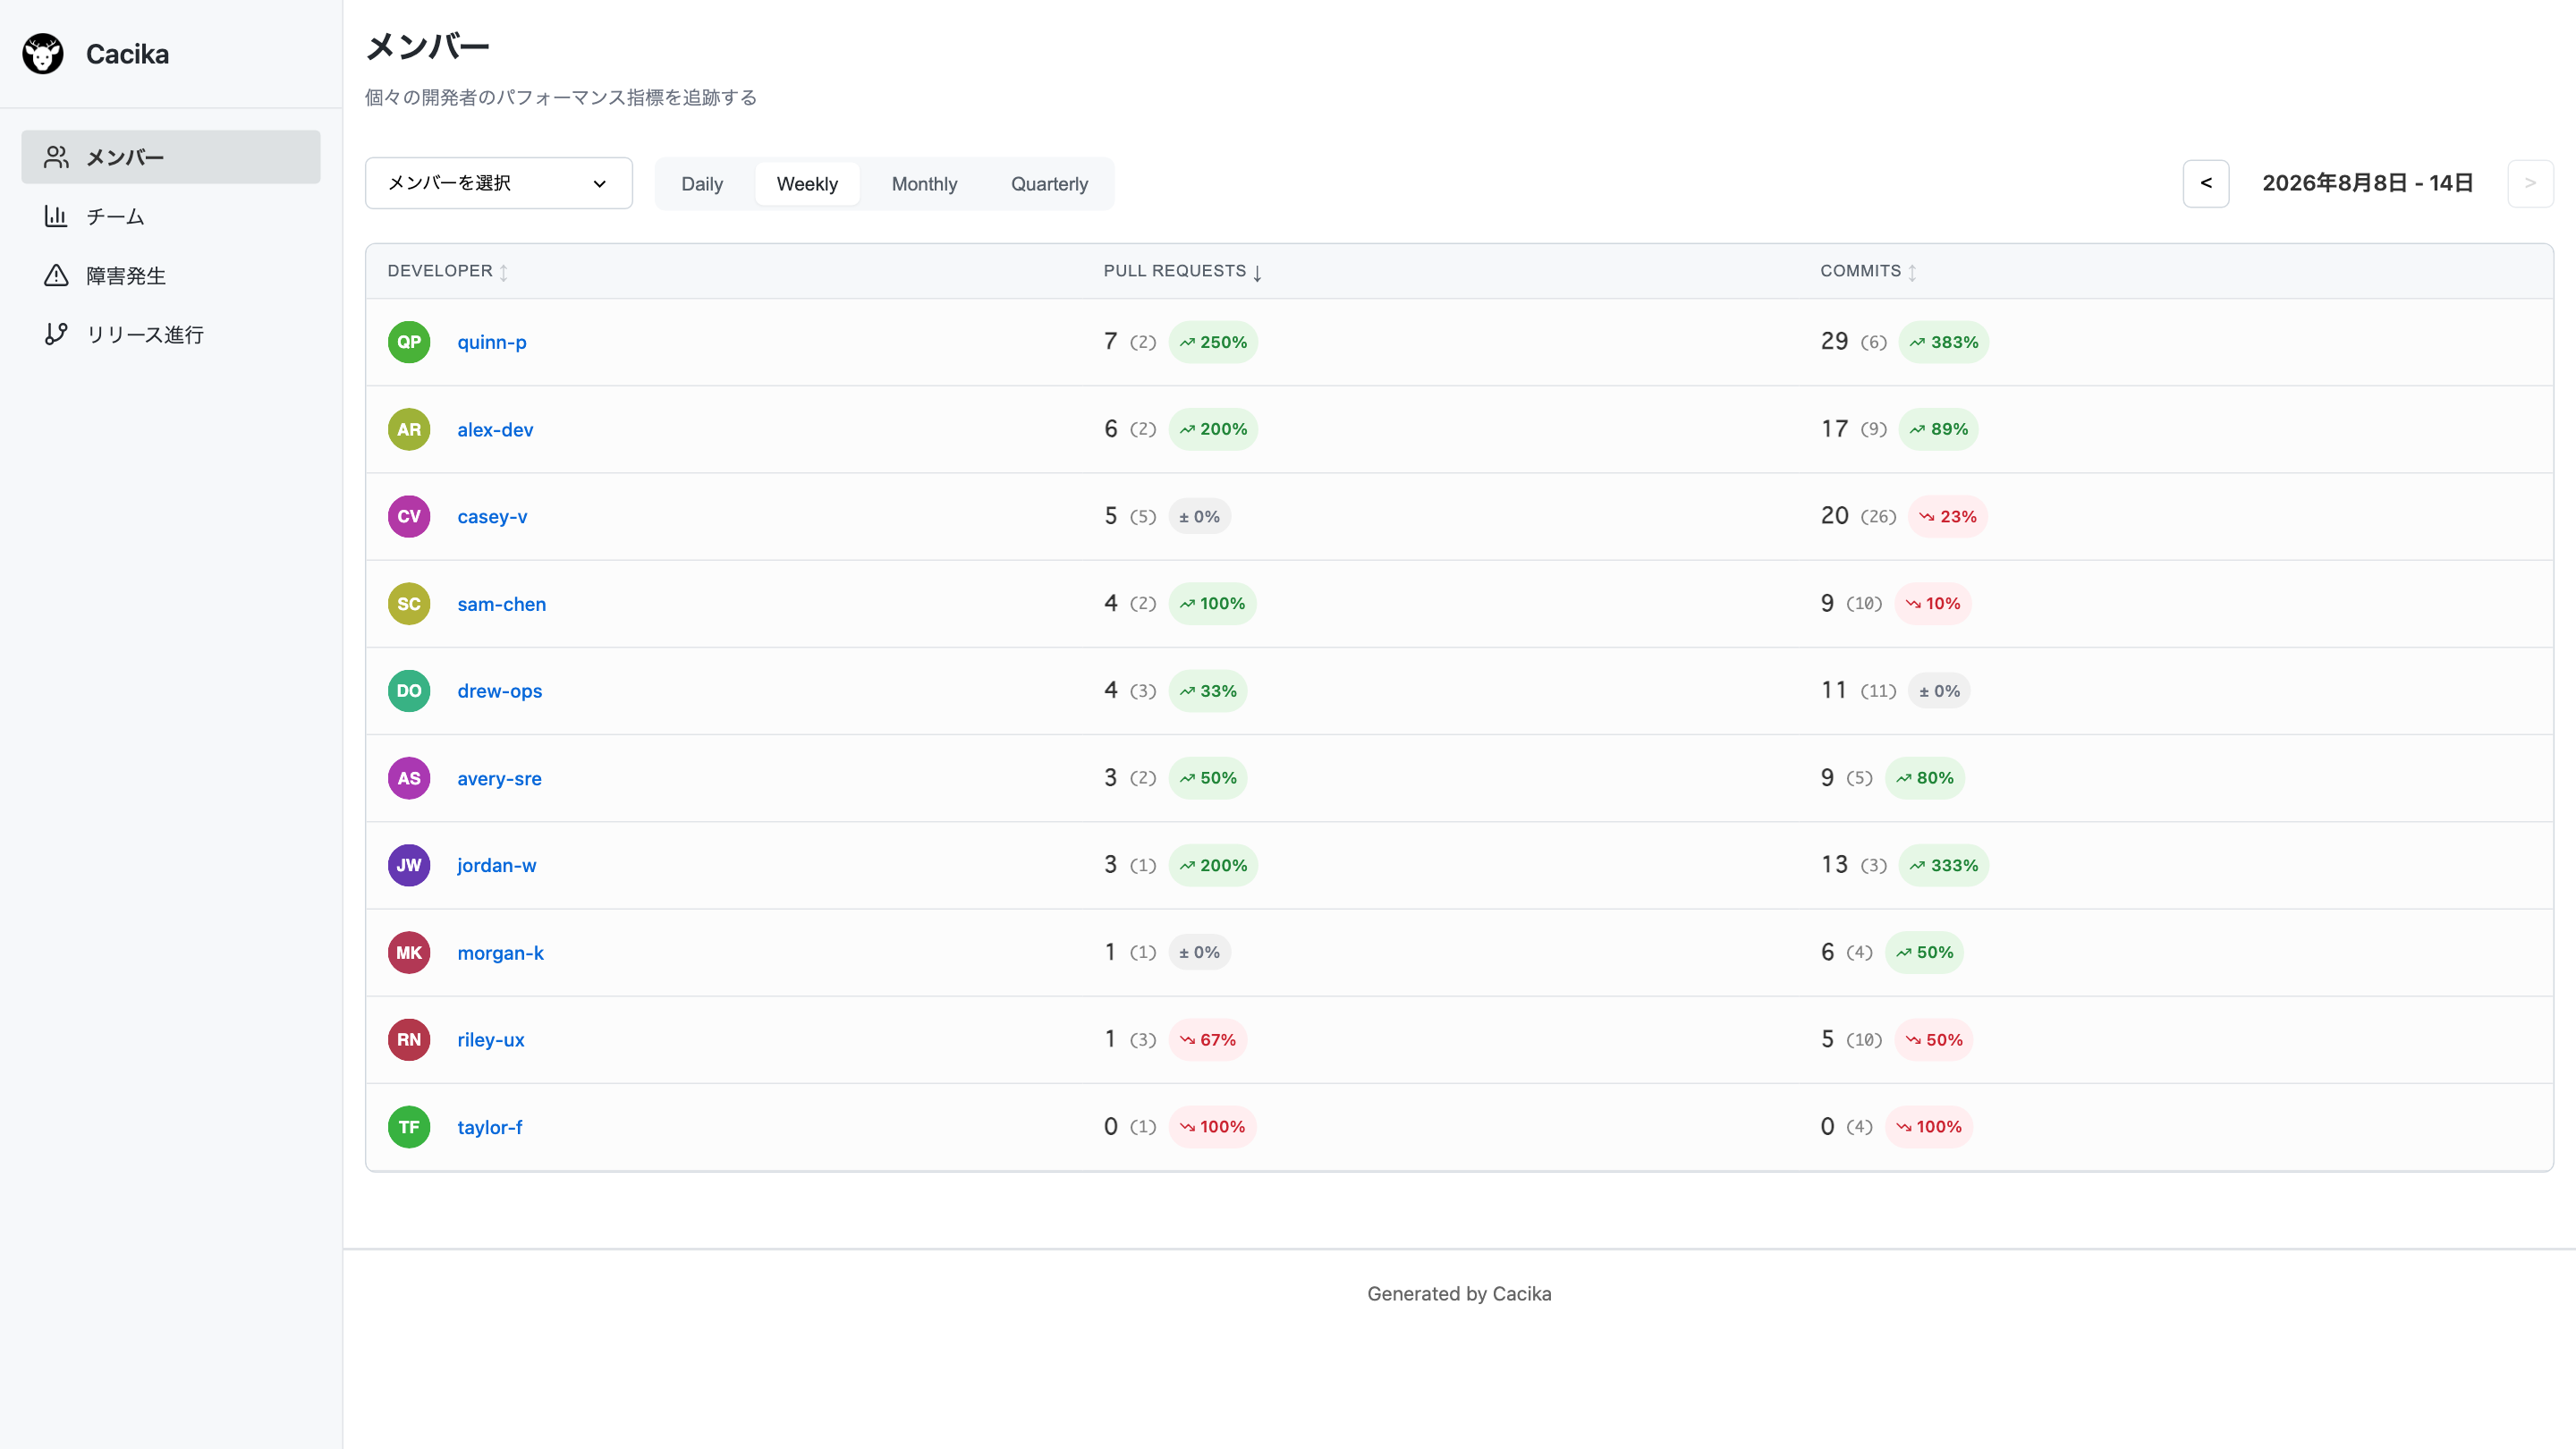Go to the previous week with < button

(2206, 183)
